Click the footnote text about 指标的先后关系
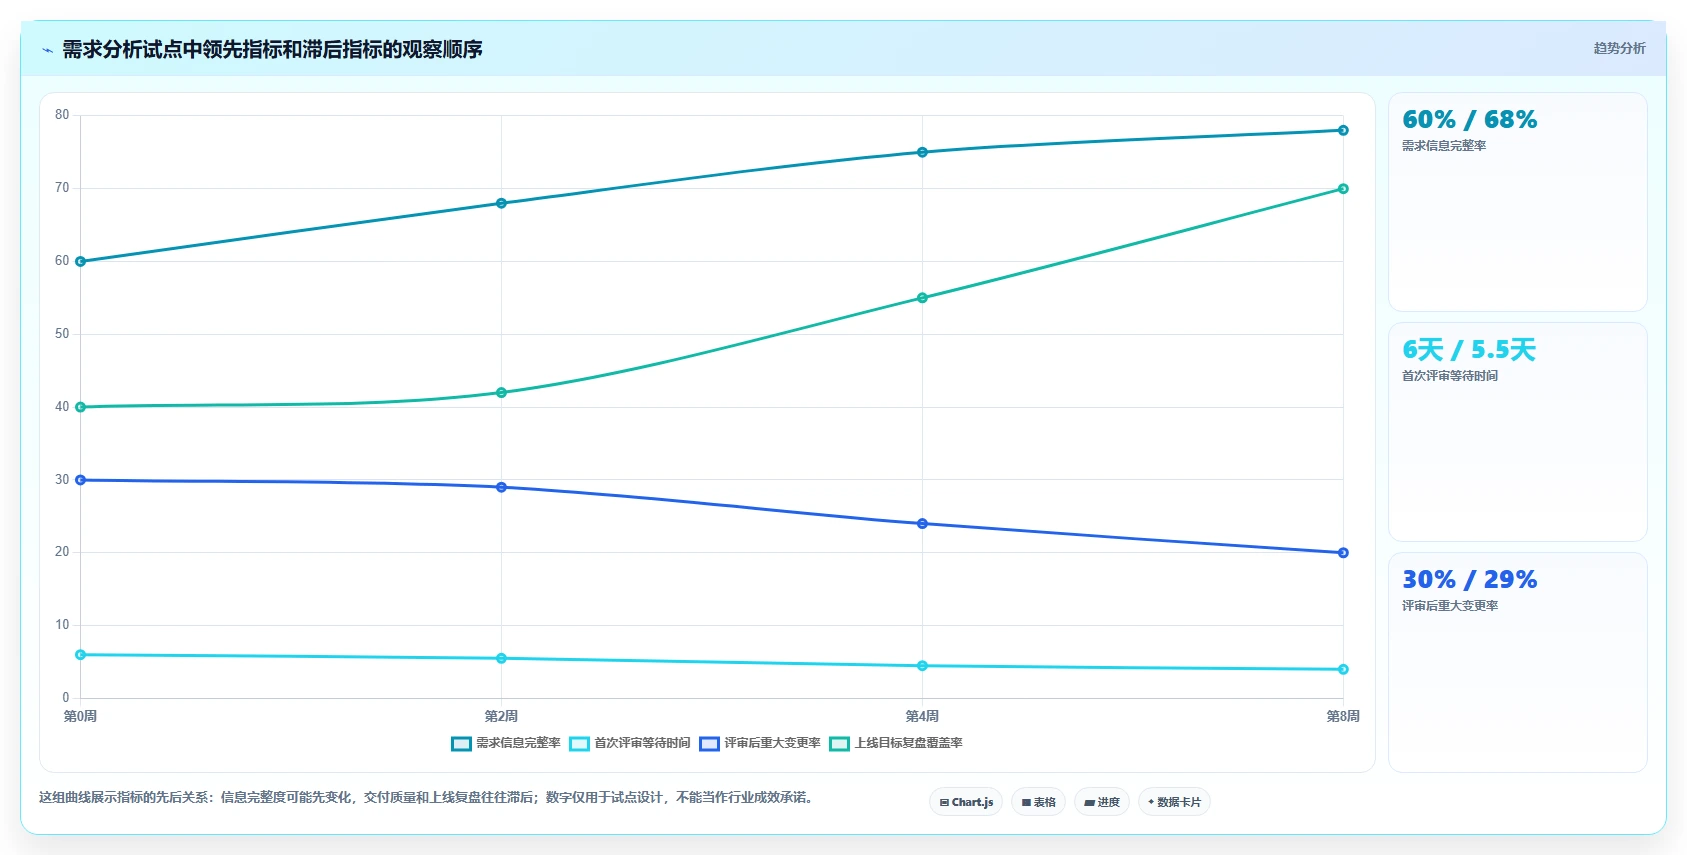The image size is (1687, 855). [x=427, y=798]
